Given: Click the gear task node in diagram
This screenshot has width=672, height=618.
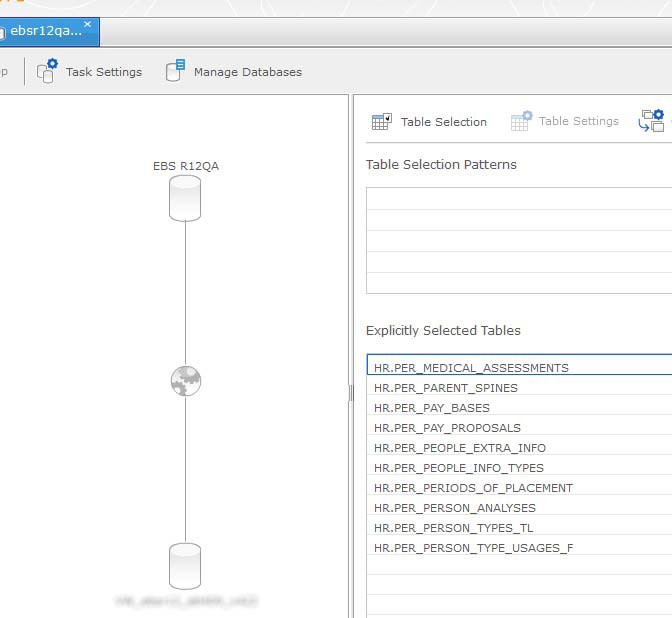Looking at the screenshot, I should coord(185,380).
